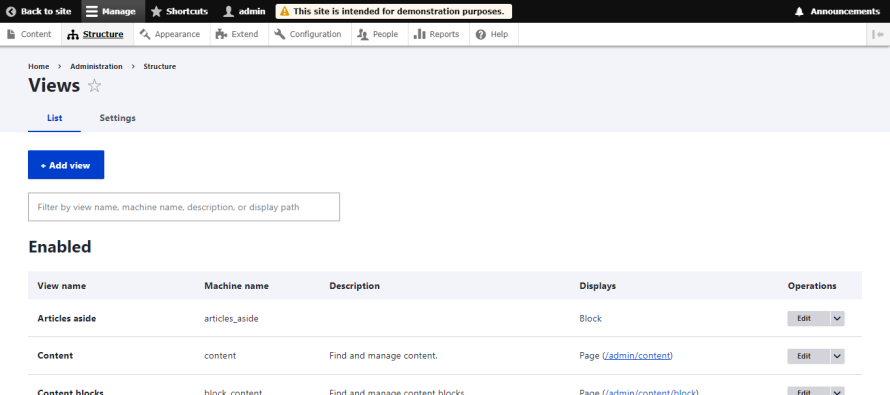Add Views page to shortcuts star
The height and width of the screenshot is (395, 890).
[x=94, y=86]
